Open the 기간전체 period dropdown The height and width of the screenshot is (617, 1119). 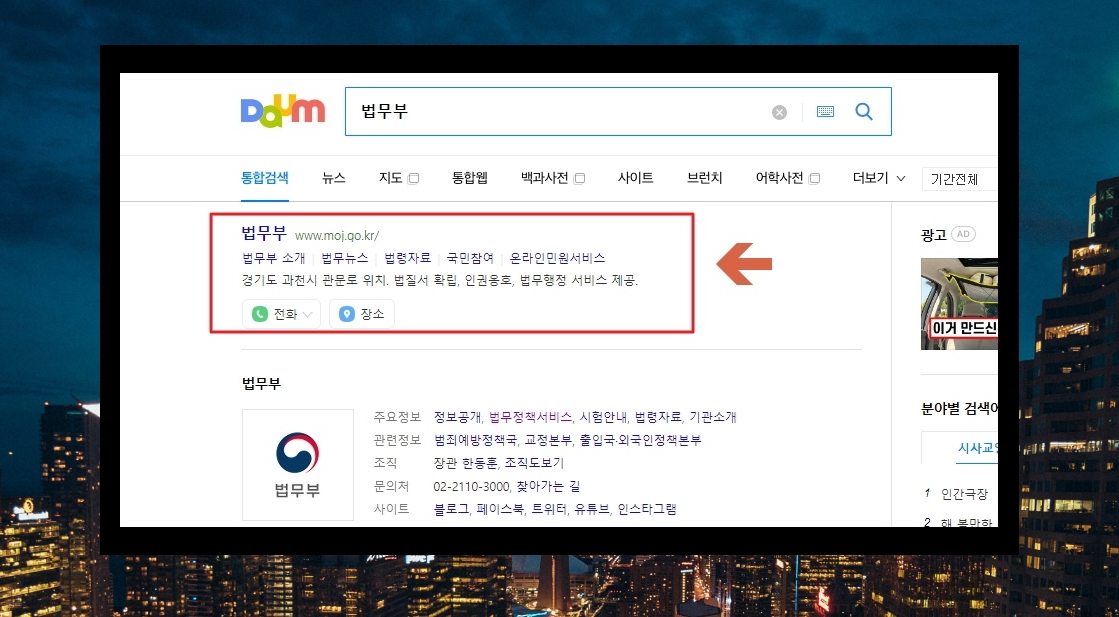959,179
